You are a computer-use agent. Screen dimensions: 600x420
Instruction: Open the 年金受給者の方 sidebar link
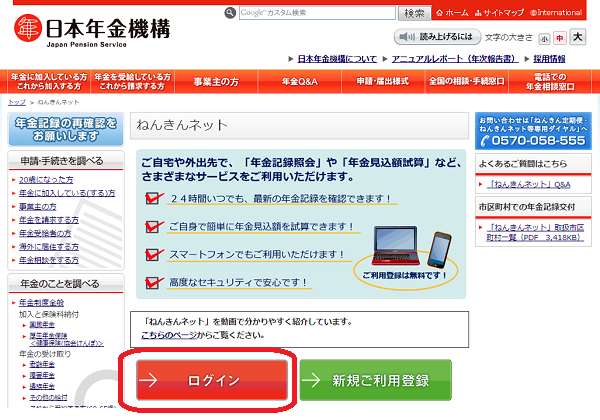click(x=45, y=233)
